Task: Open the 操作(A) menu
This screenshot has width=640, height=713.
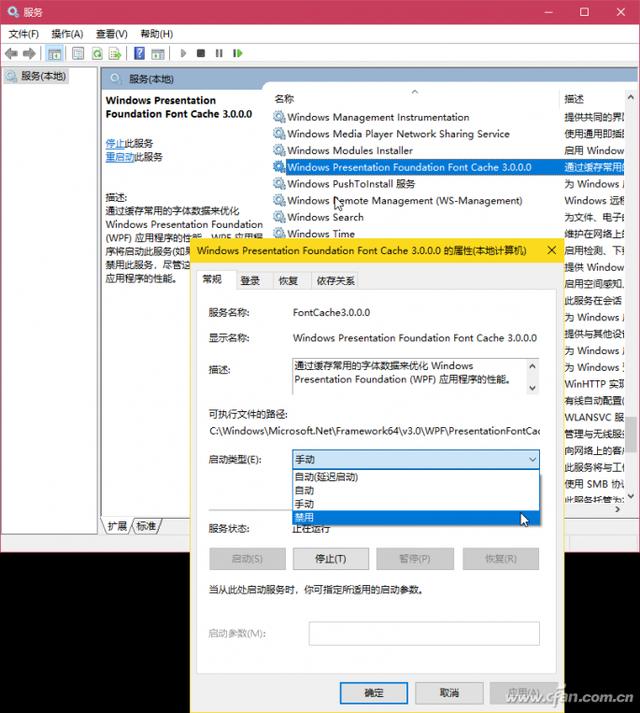Action: 67,34
